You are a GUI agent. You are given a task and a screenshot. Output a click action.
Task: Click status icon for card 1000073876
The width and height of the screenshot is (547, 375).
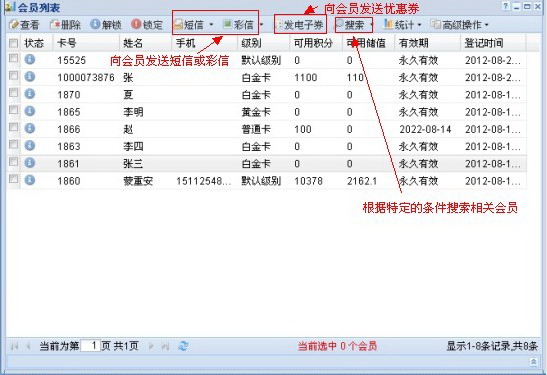pyautogui.click(x=30, y=76)
